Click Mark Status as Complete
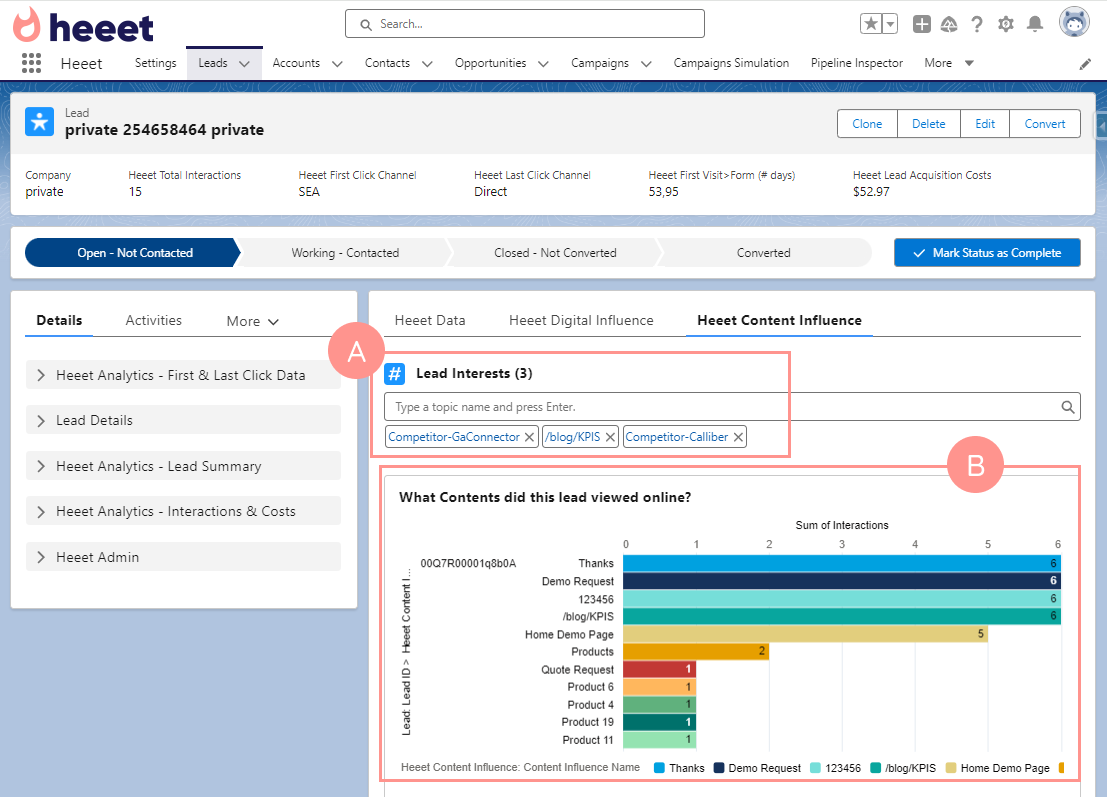The width and height of the screenshot is (1107, 797). [987, 253]
